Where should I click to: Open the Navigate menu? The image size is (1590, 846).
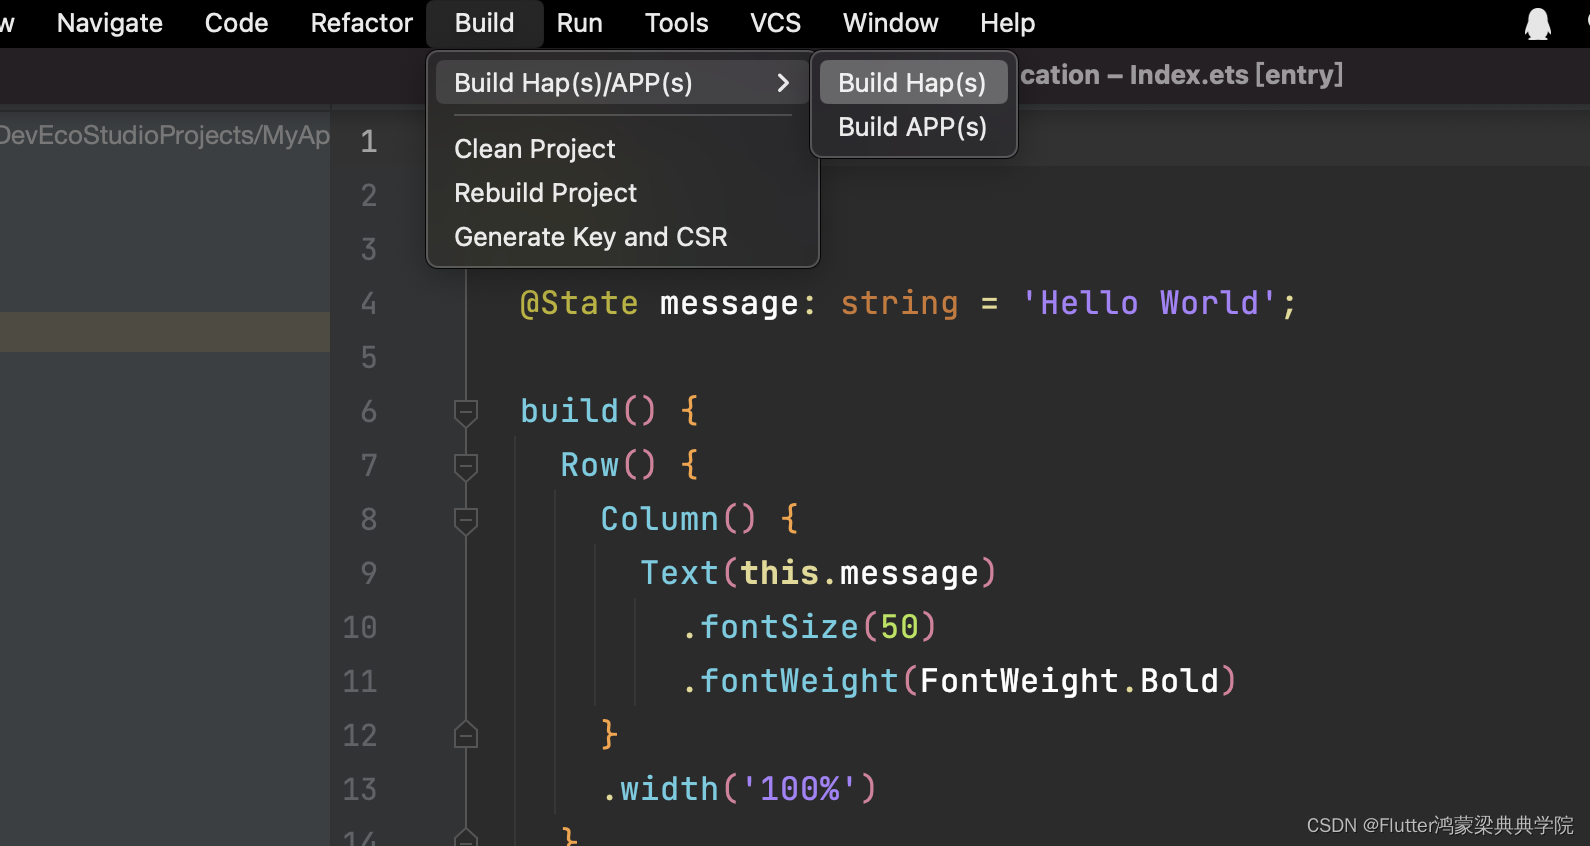(x=109, y=23)
